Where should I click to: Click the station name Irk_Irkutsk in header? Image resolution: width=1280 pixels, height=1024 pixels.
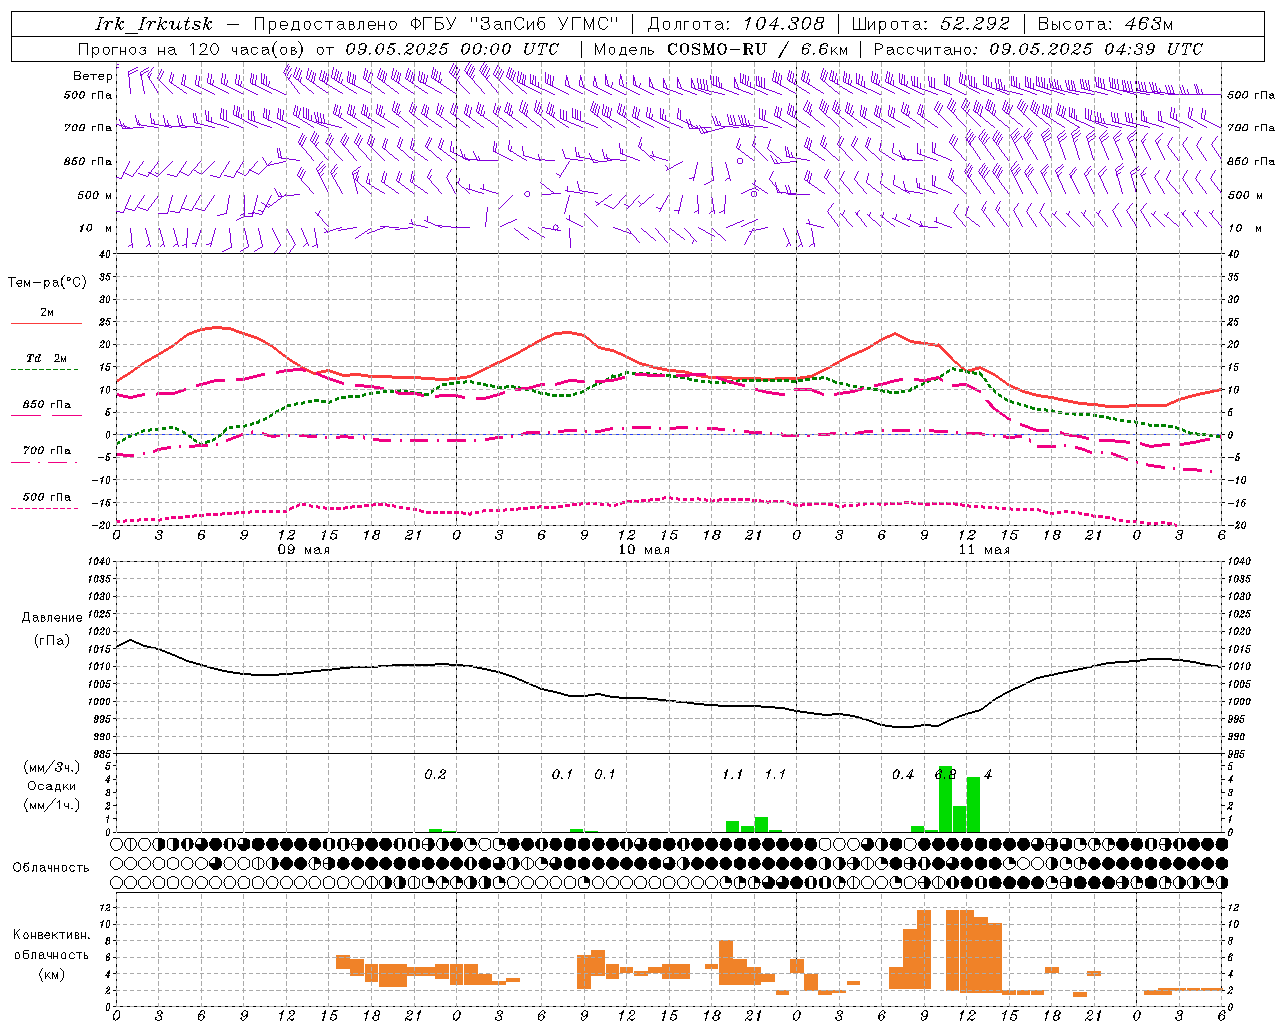pos(154,24)
